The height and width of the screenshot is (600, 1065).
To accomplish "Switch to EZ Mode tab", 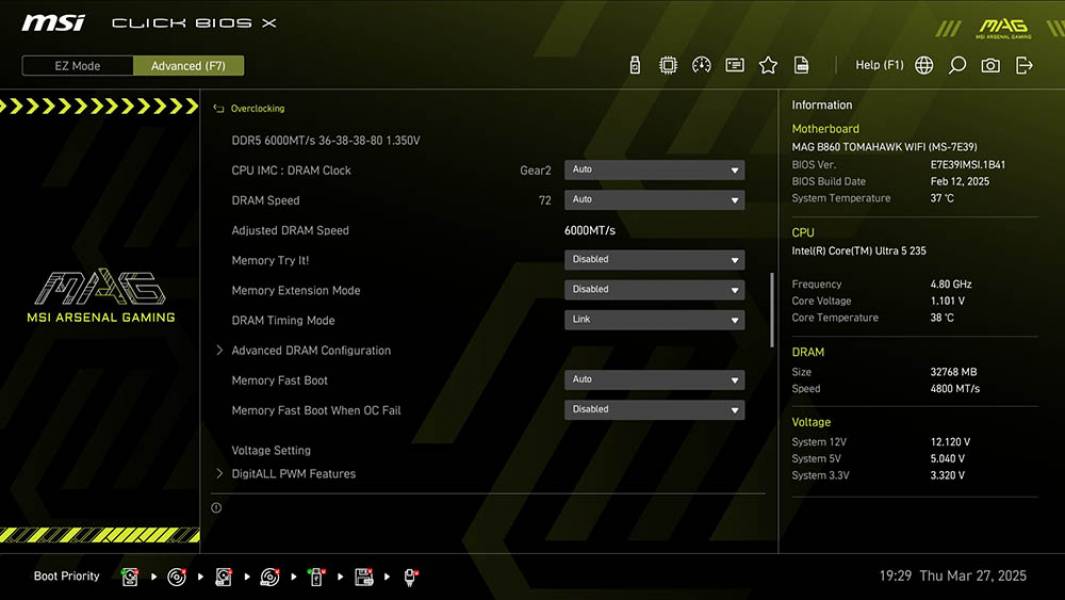I will click(77, 66).
